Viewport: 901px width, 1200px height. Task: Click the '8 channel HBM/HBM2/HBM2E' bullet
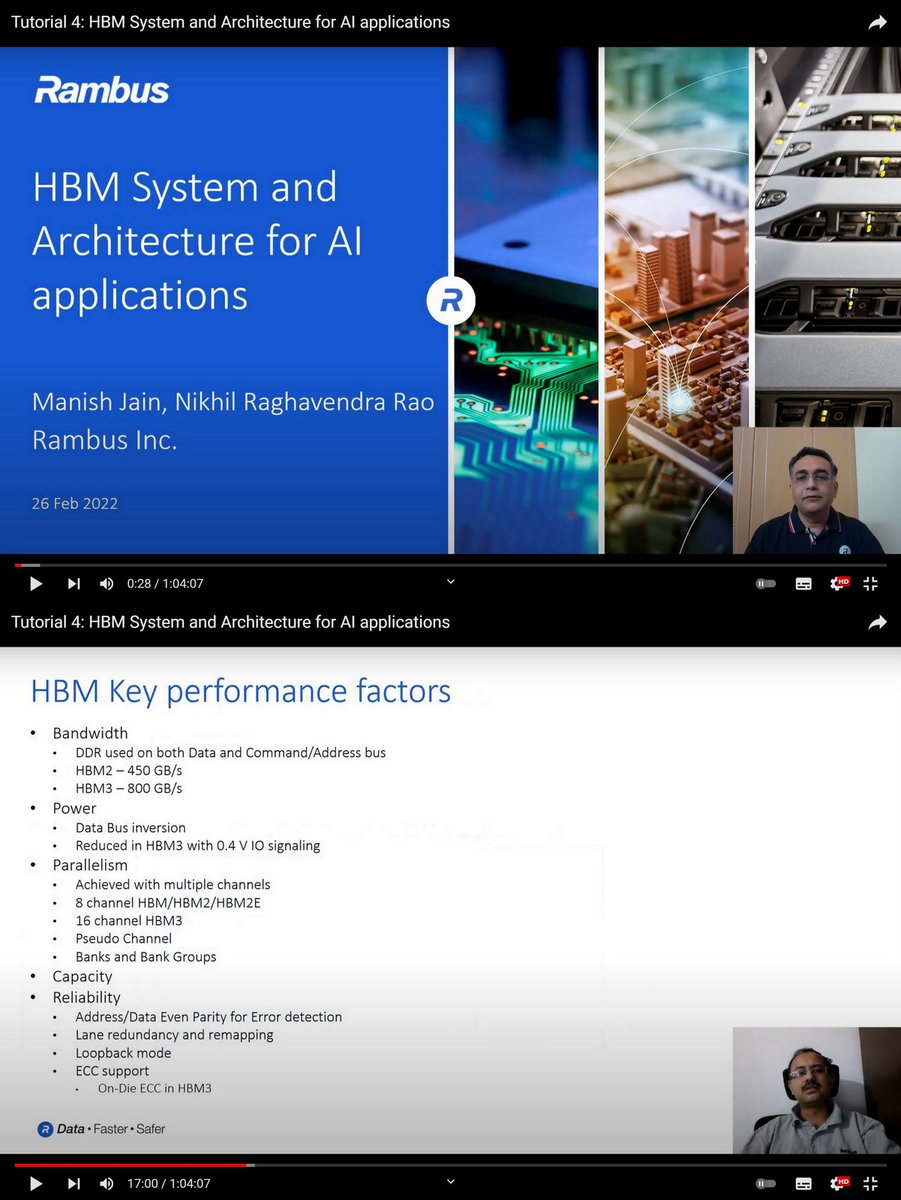168,902
